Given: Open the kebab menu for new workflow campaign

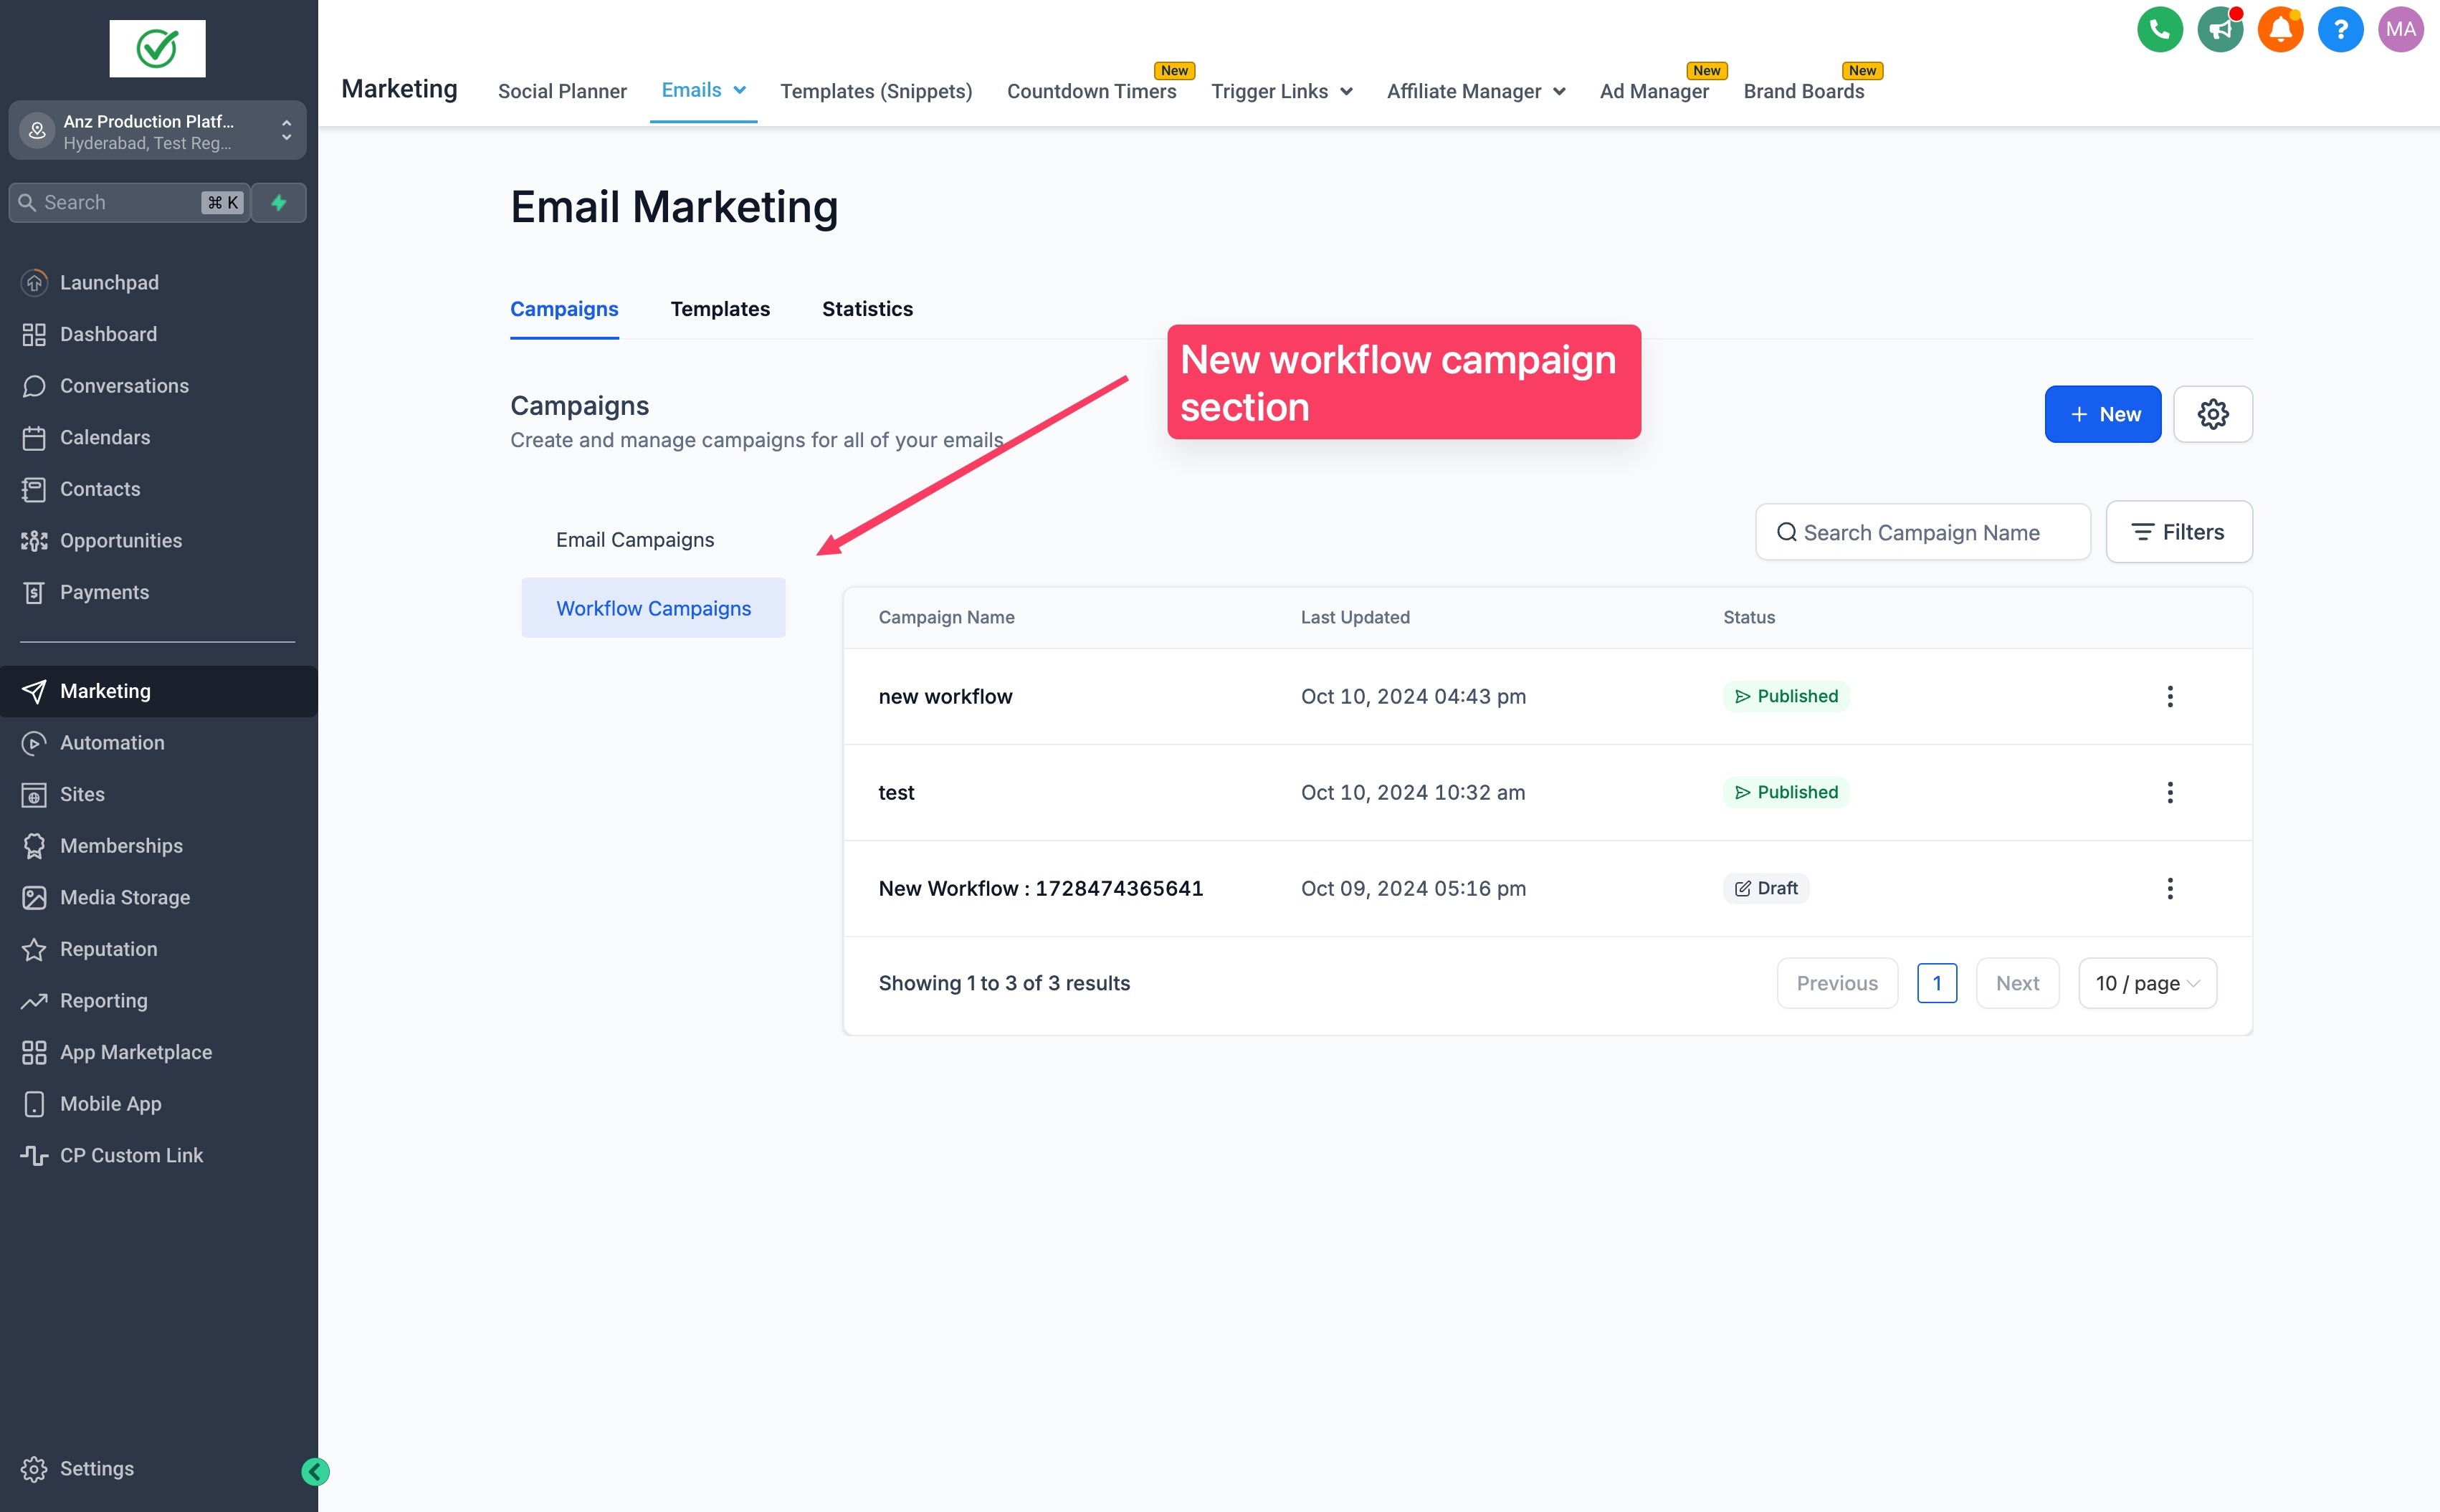Looking at the screenshot, I should (x=2170, y=696).
